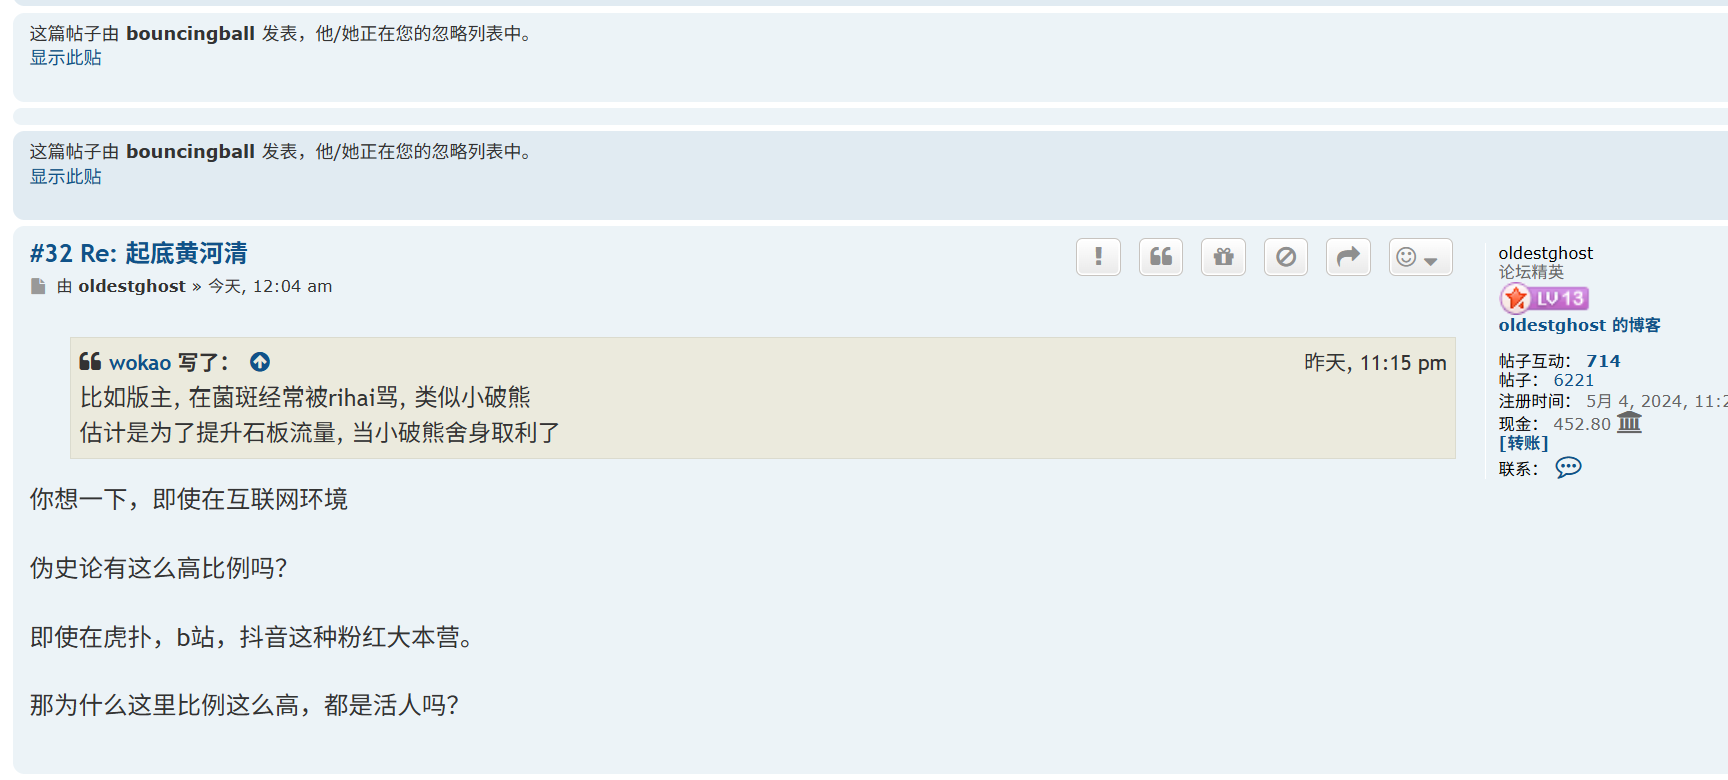Open oldestghost 的博客 link
Screen dimensions: 1728x780
1579,325
